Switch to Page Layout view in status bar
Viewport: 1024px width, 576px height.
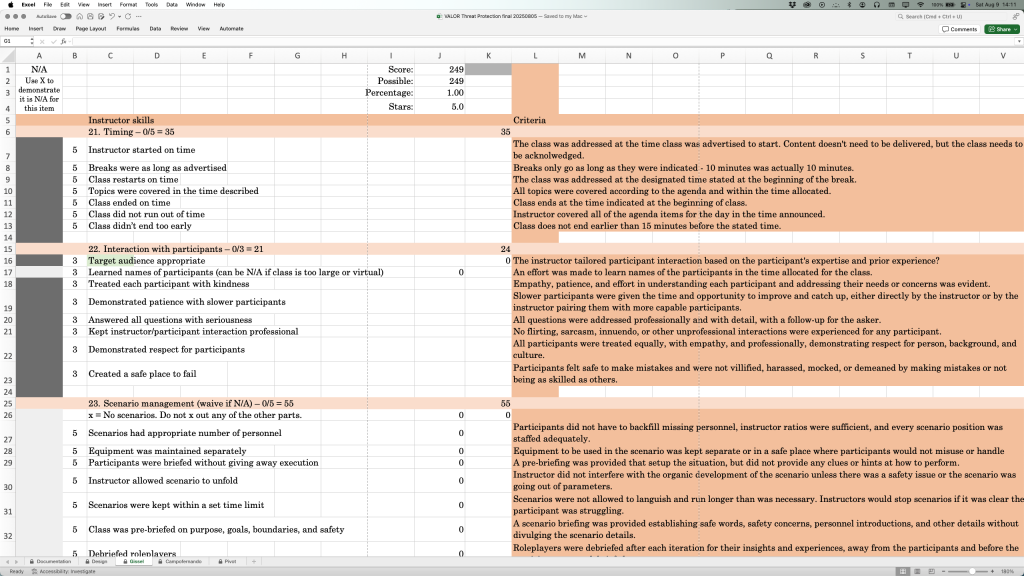coord(917,571)
